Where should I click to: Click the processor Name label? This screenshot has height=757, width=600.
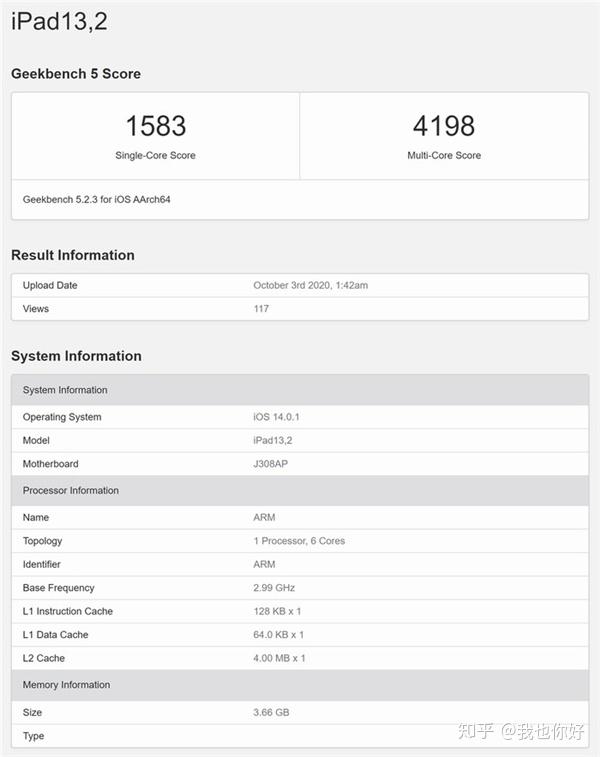click(x=36, y=518)
